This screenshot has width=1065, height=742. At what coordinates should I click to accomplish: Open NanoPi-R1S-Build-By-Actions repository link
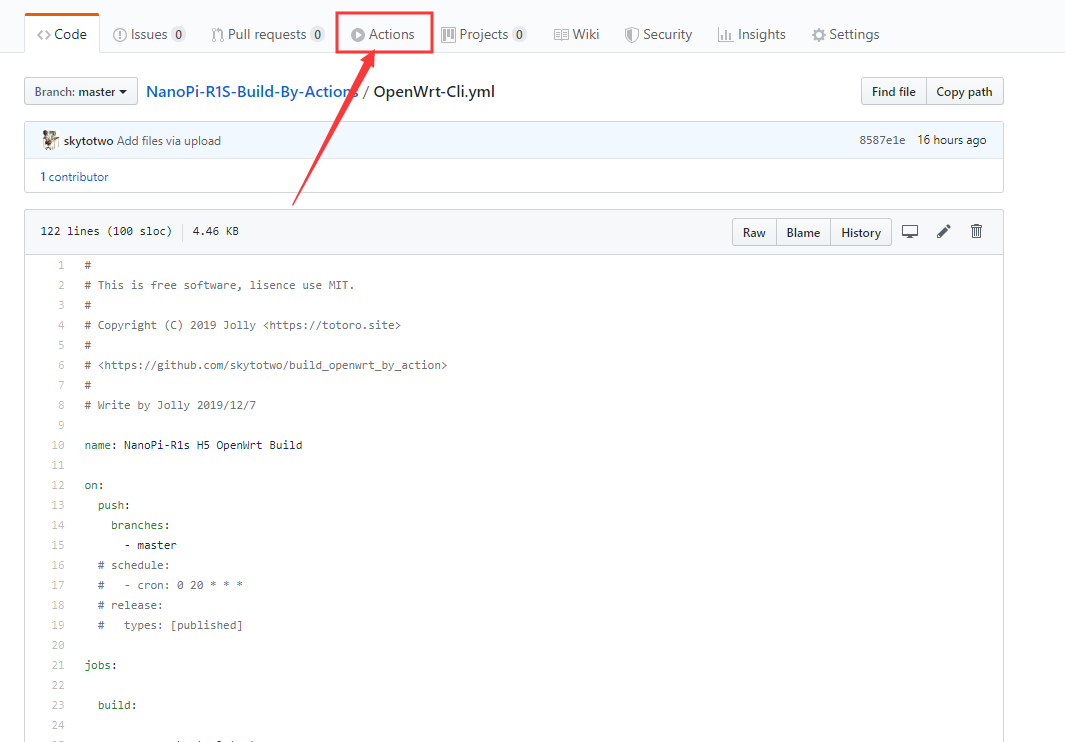(252, 92)
